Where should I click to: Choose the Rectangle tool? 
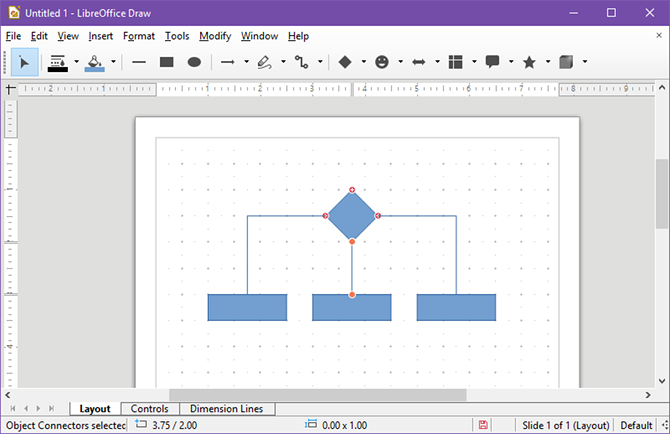tap(166, 62)
